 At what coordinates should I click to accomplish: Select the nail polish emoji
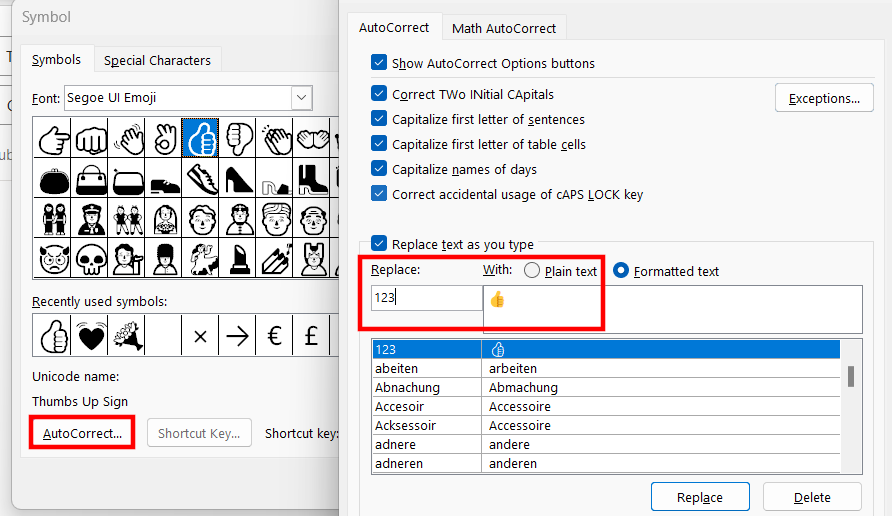click(275, 258)
